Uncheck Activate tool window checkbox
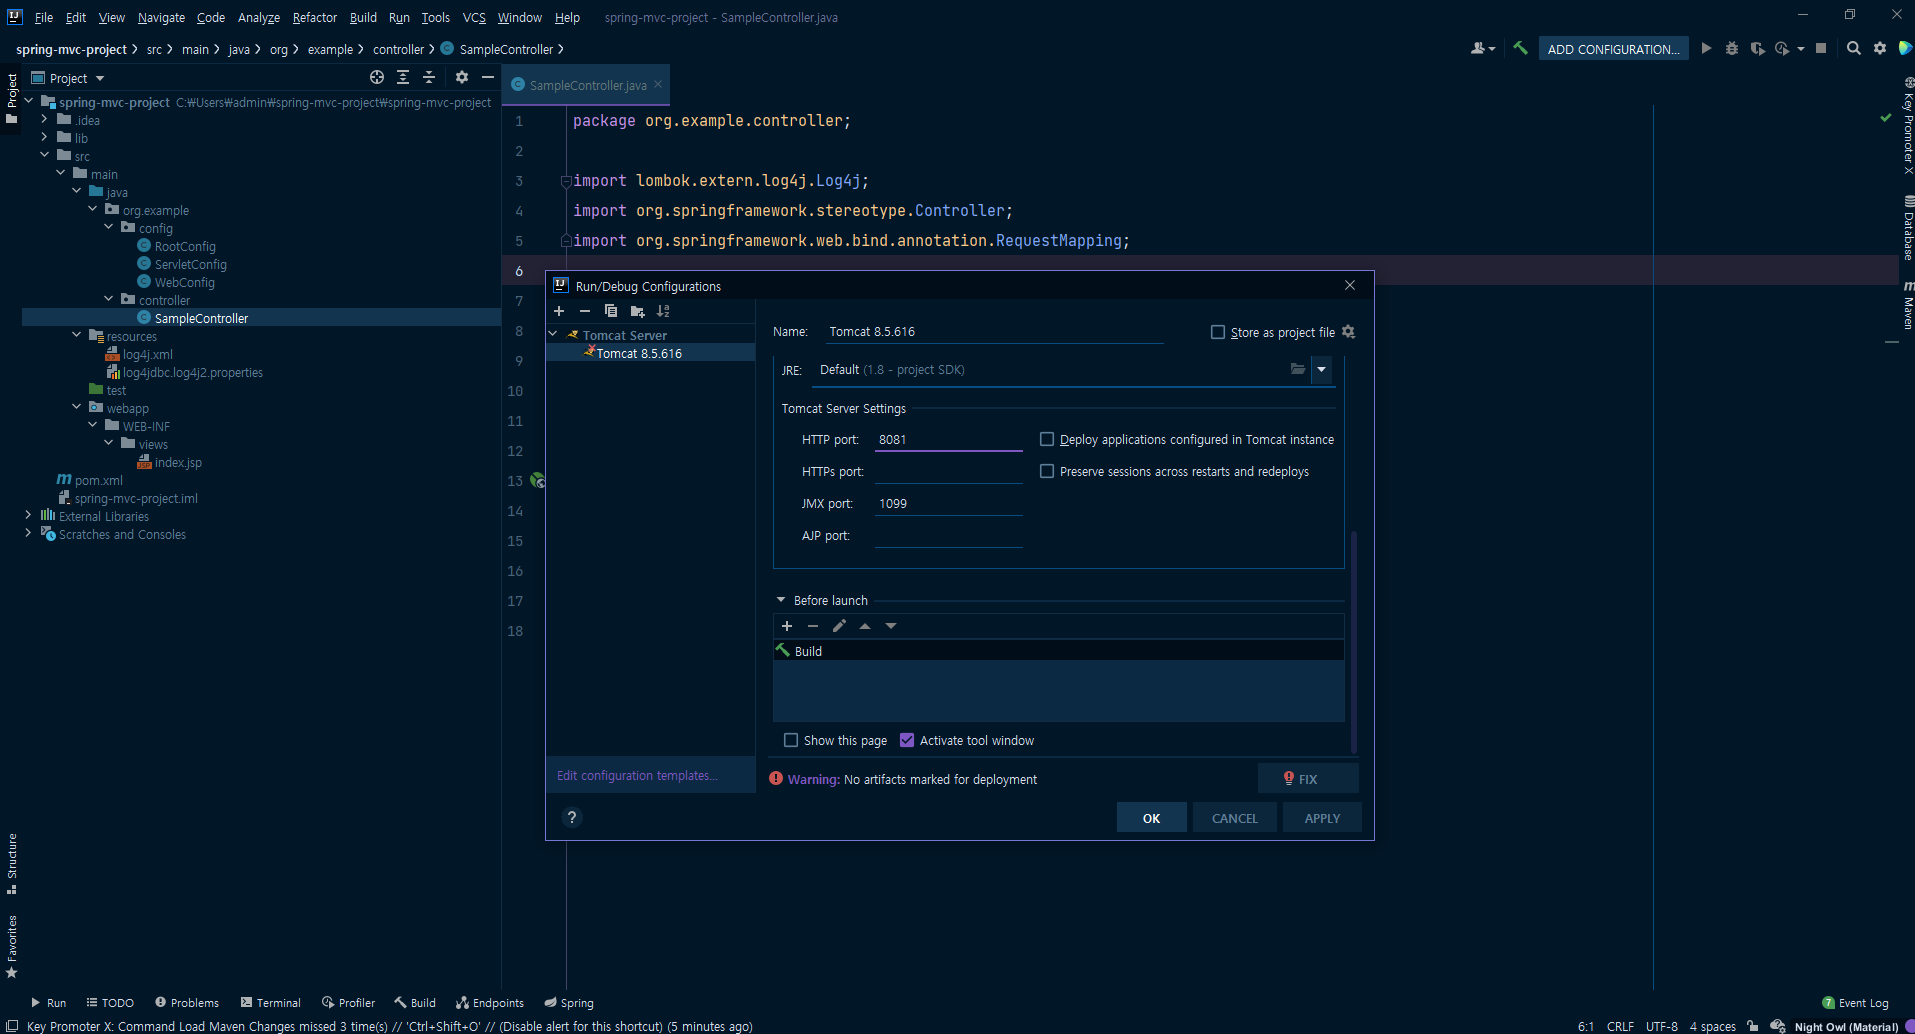Screen dimensions: 1915x1034 point(907,740)
